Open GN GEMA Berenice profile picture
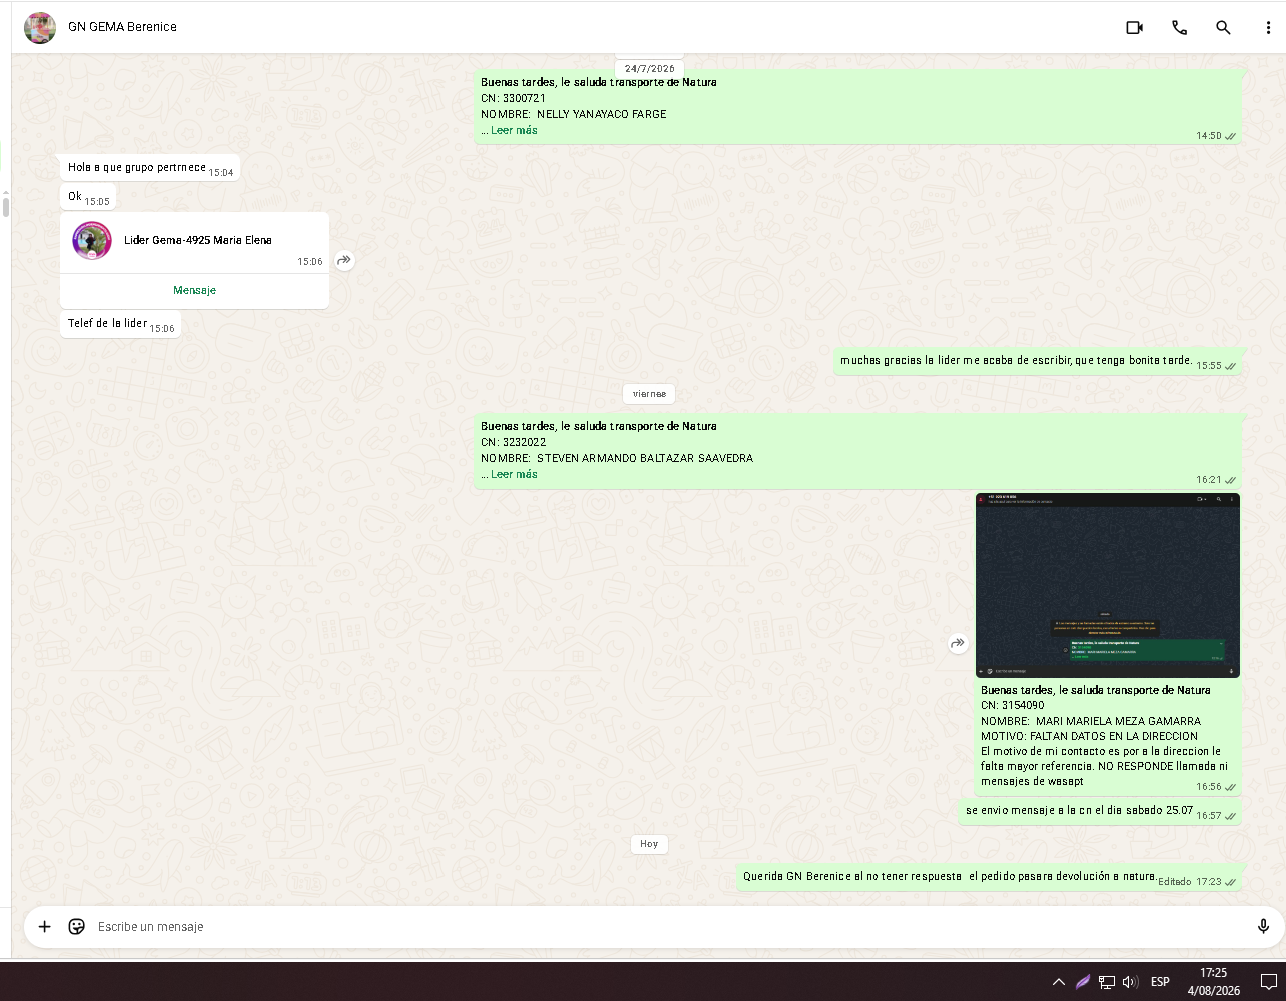The height and width of the screenshot is (1001, 1286). point(40,28)
